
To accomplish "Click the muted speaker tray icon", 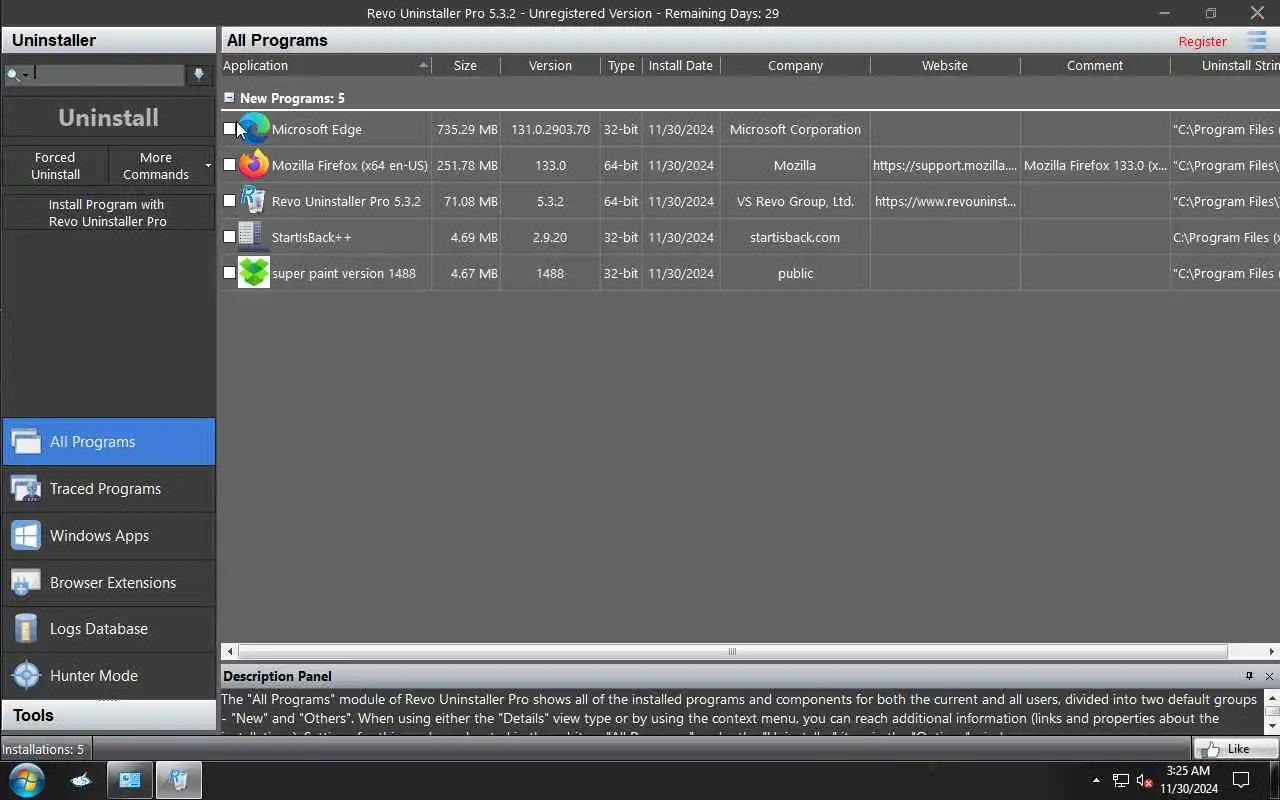I will (x=1145, y=780).
